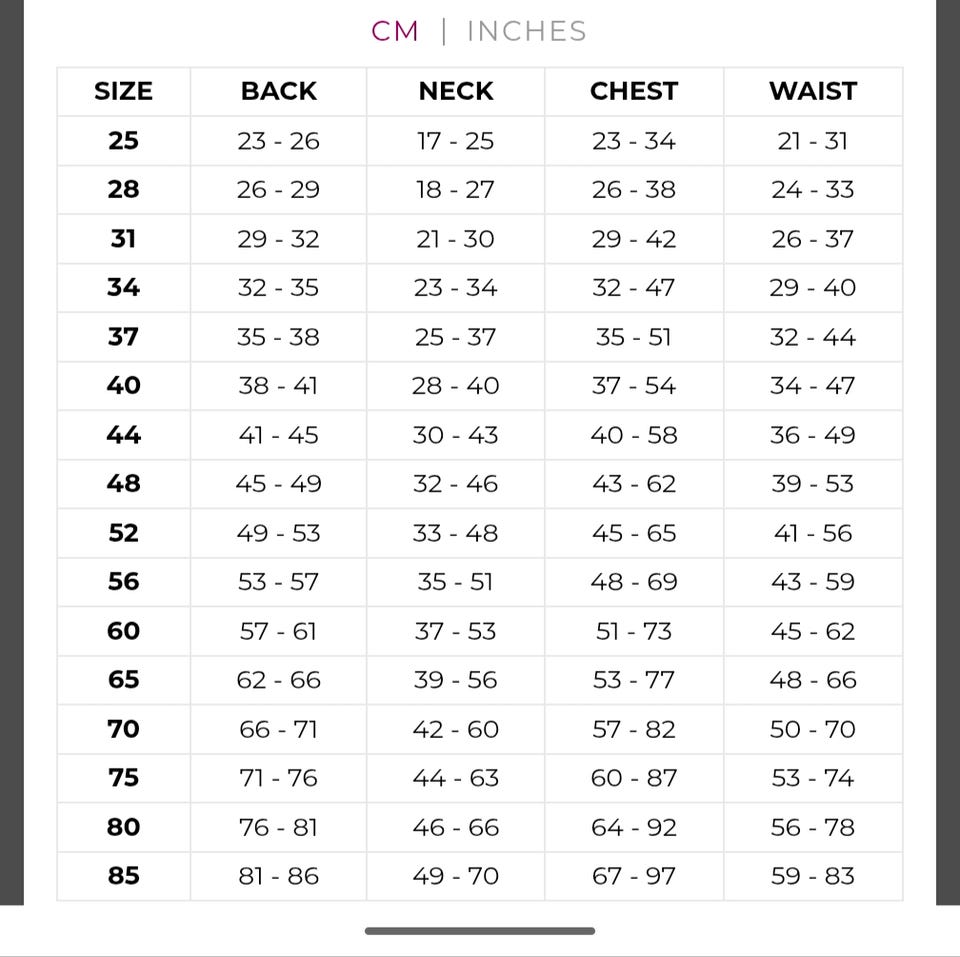Select the SIZE column header

point(123,91)
